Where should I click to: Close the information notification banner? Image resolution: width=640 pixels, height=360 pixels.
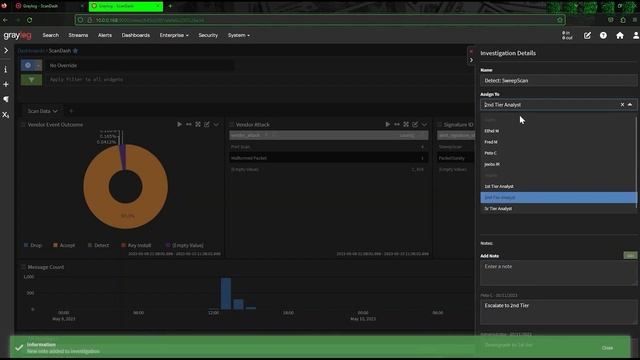tap(607, 348)
